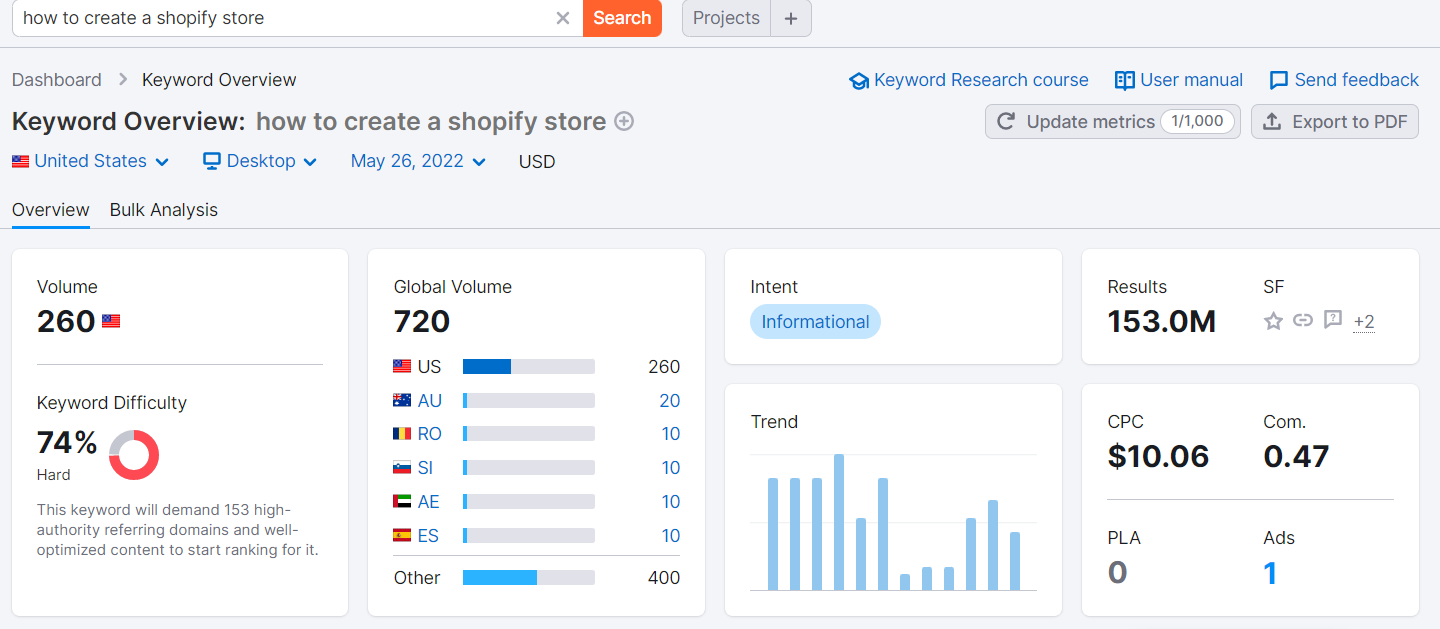Click the Ads count value 1

(x=1270, y=573)
